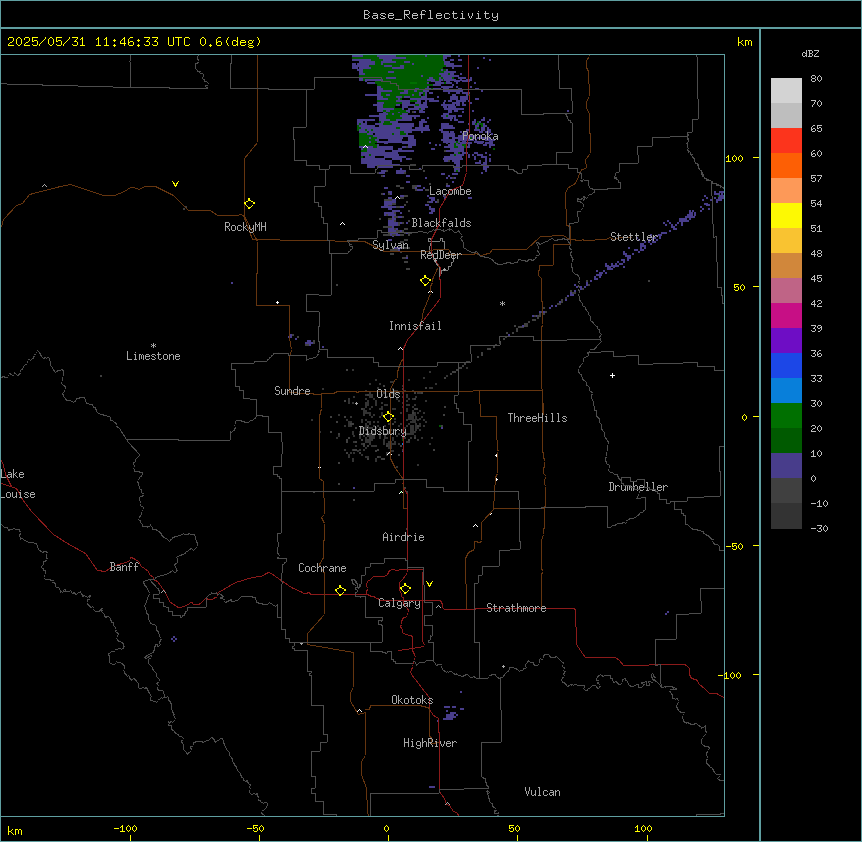Click the Olds town label
This screenshot has width=862, height=842.
(388, 394)
